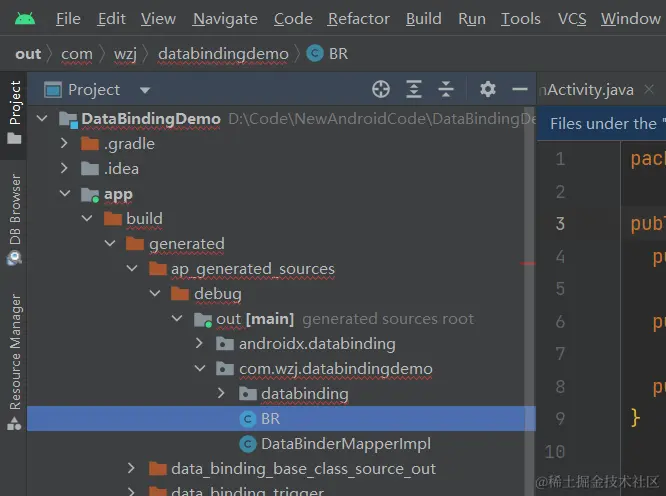This screenshot has width=666, height=496.
Task: Open Project panel settings gear
Action: pyautogui.click(x=488, y=90)
